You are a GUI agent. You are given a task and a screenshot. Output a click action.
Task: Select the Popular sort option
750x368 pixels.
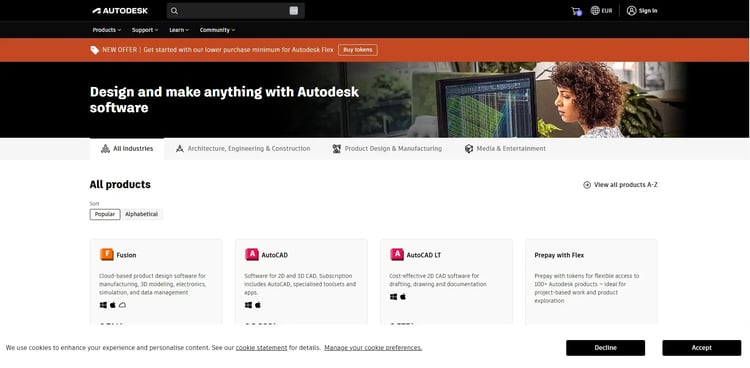pos(105,214)
